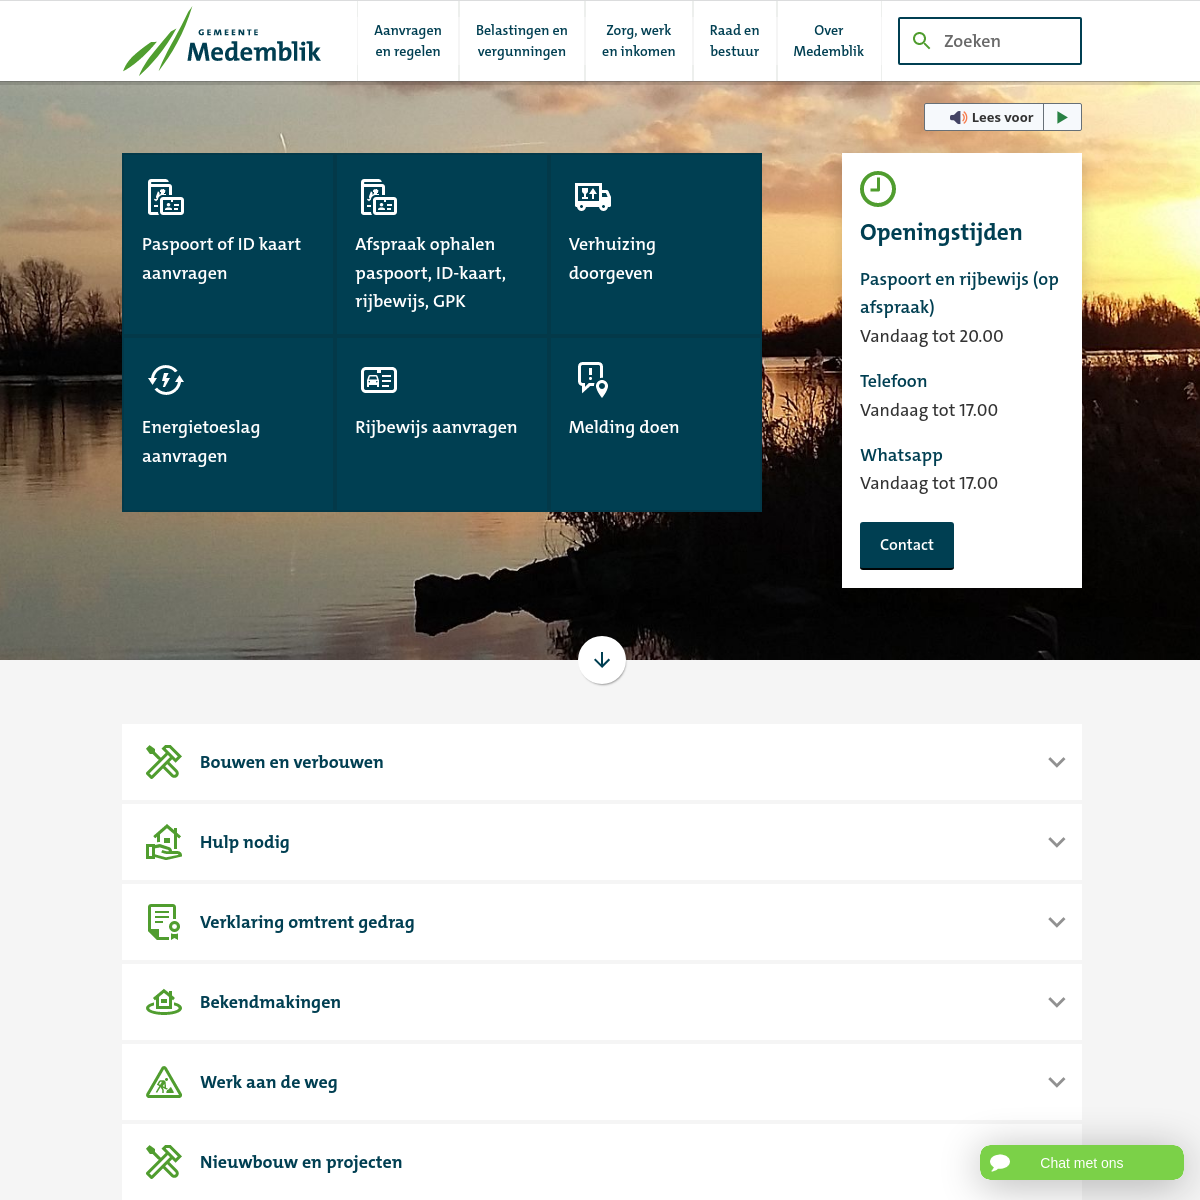Expand Hulp nodig with its chevron
The image size is (1200, 1200).
tap(1057, 842)
